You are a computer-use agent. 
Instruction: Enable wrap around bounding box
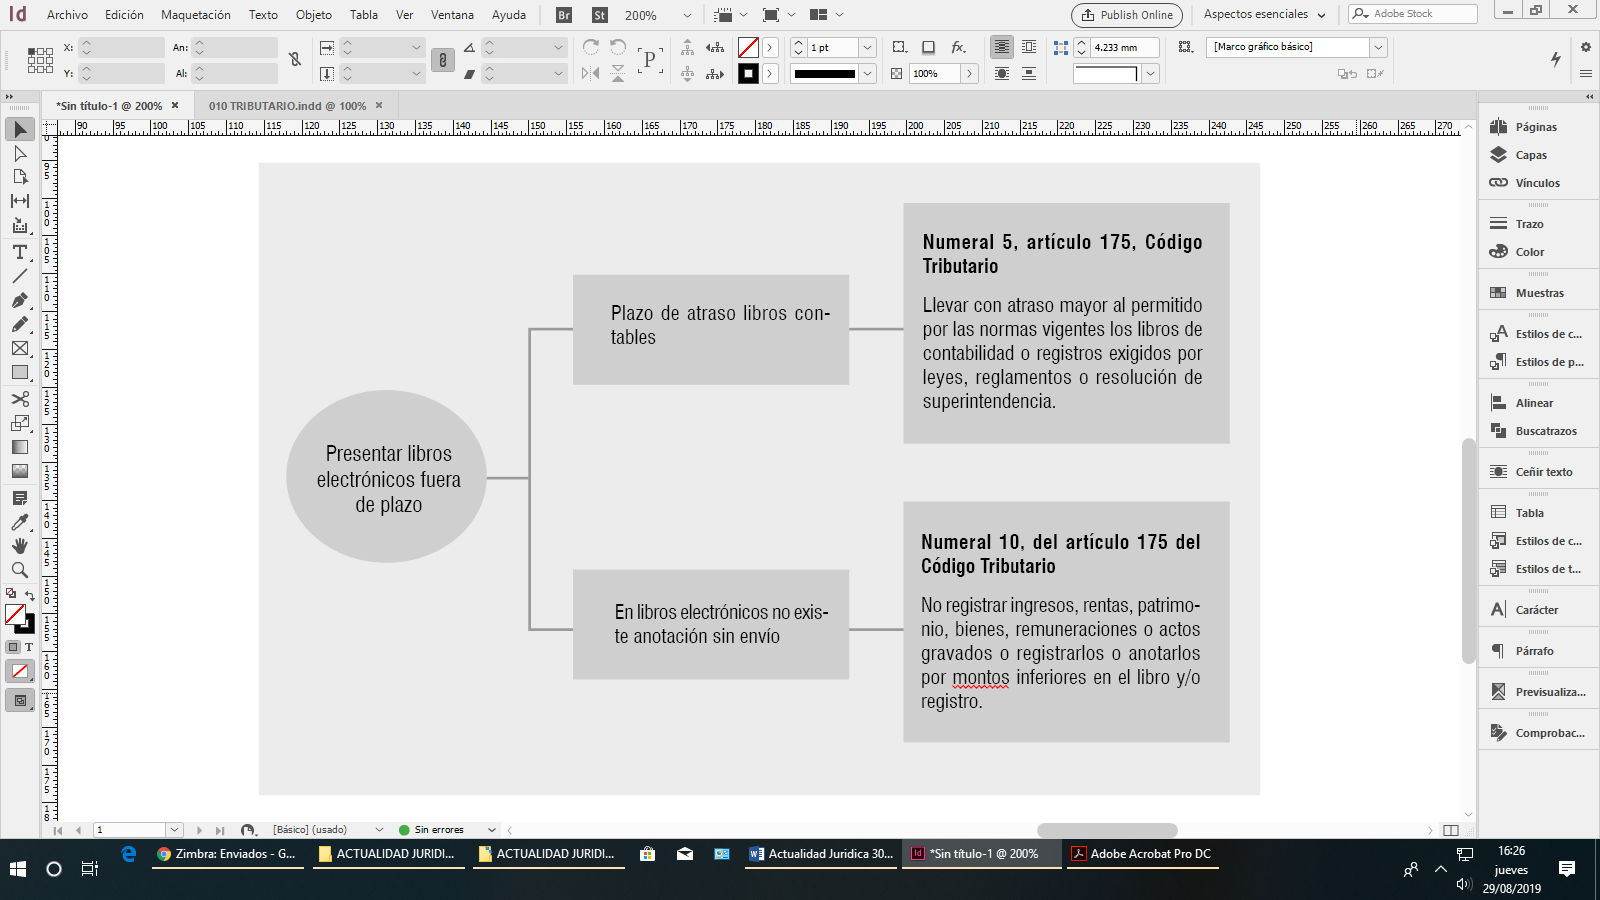click(x=1029, y=47)
